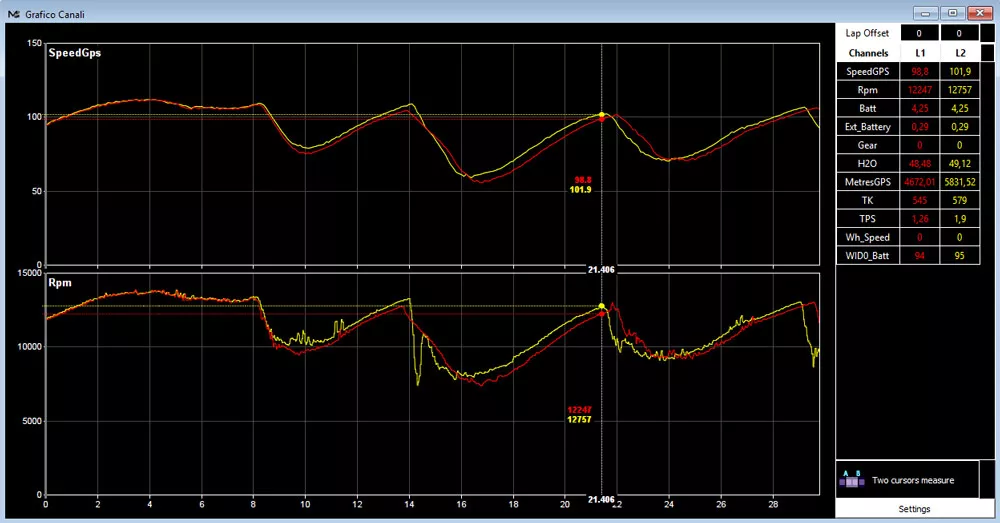Edit the L2 Lap Offset field
1000x523 pixels.
959,33
